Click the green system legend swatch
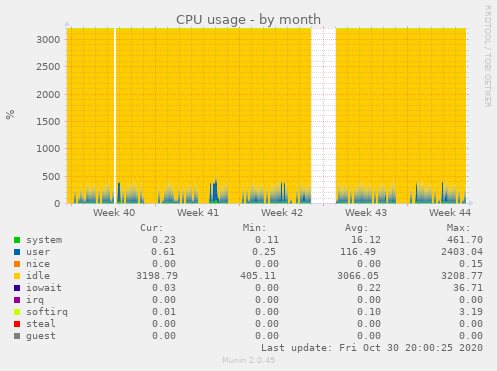 click(x=17, y=240)
